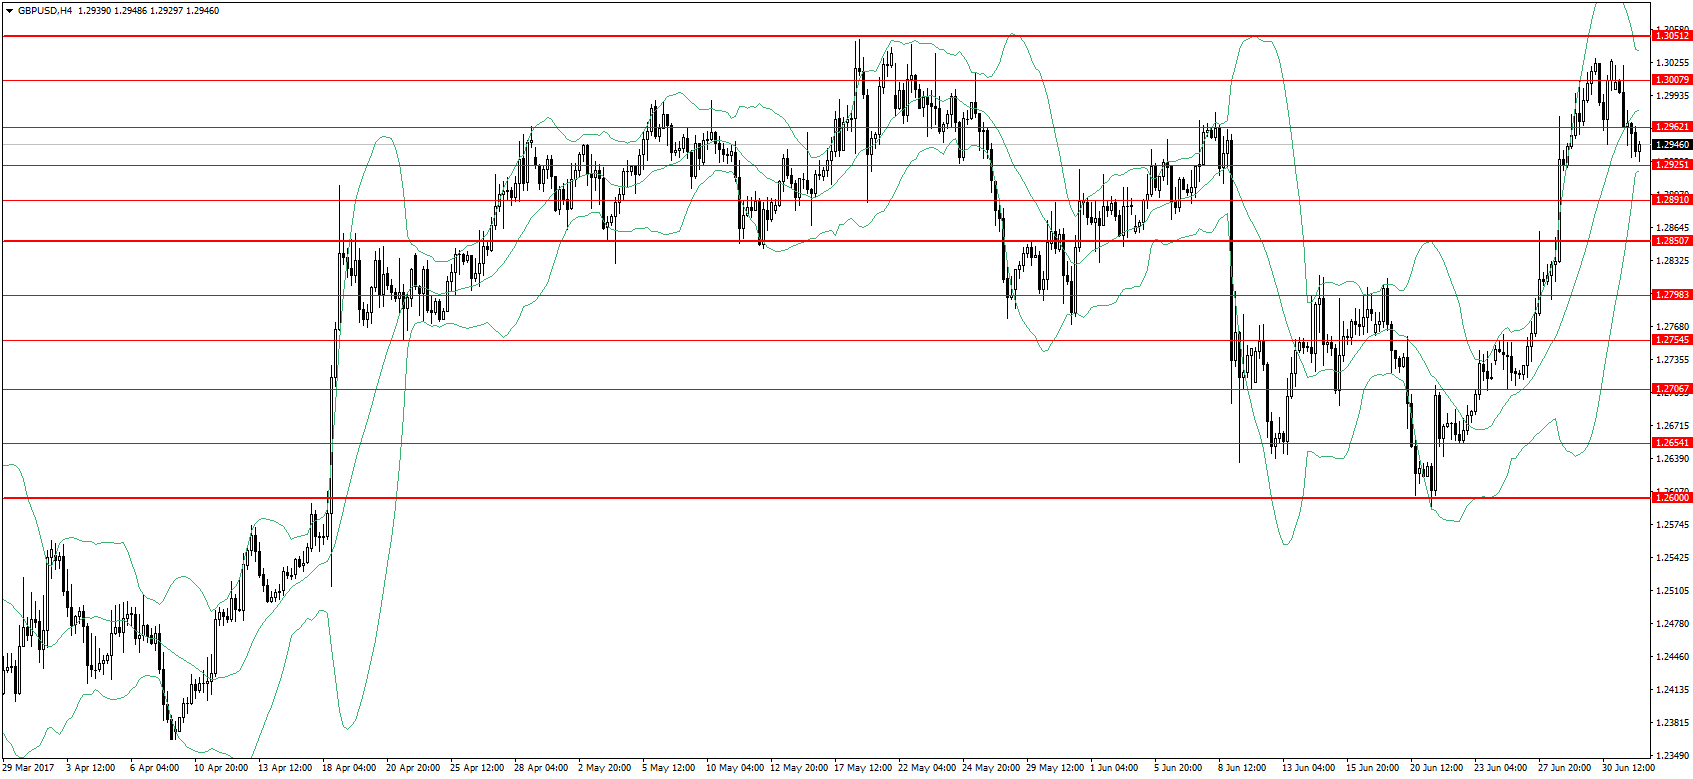Select the red 1.26000 price level label
This screenshot has height=779, width=1693.
coord(1672,498)
